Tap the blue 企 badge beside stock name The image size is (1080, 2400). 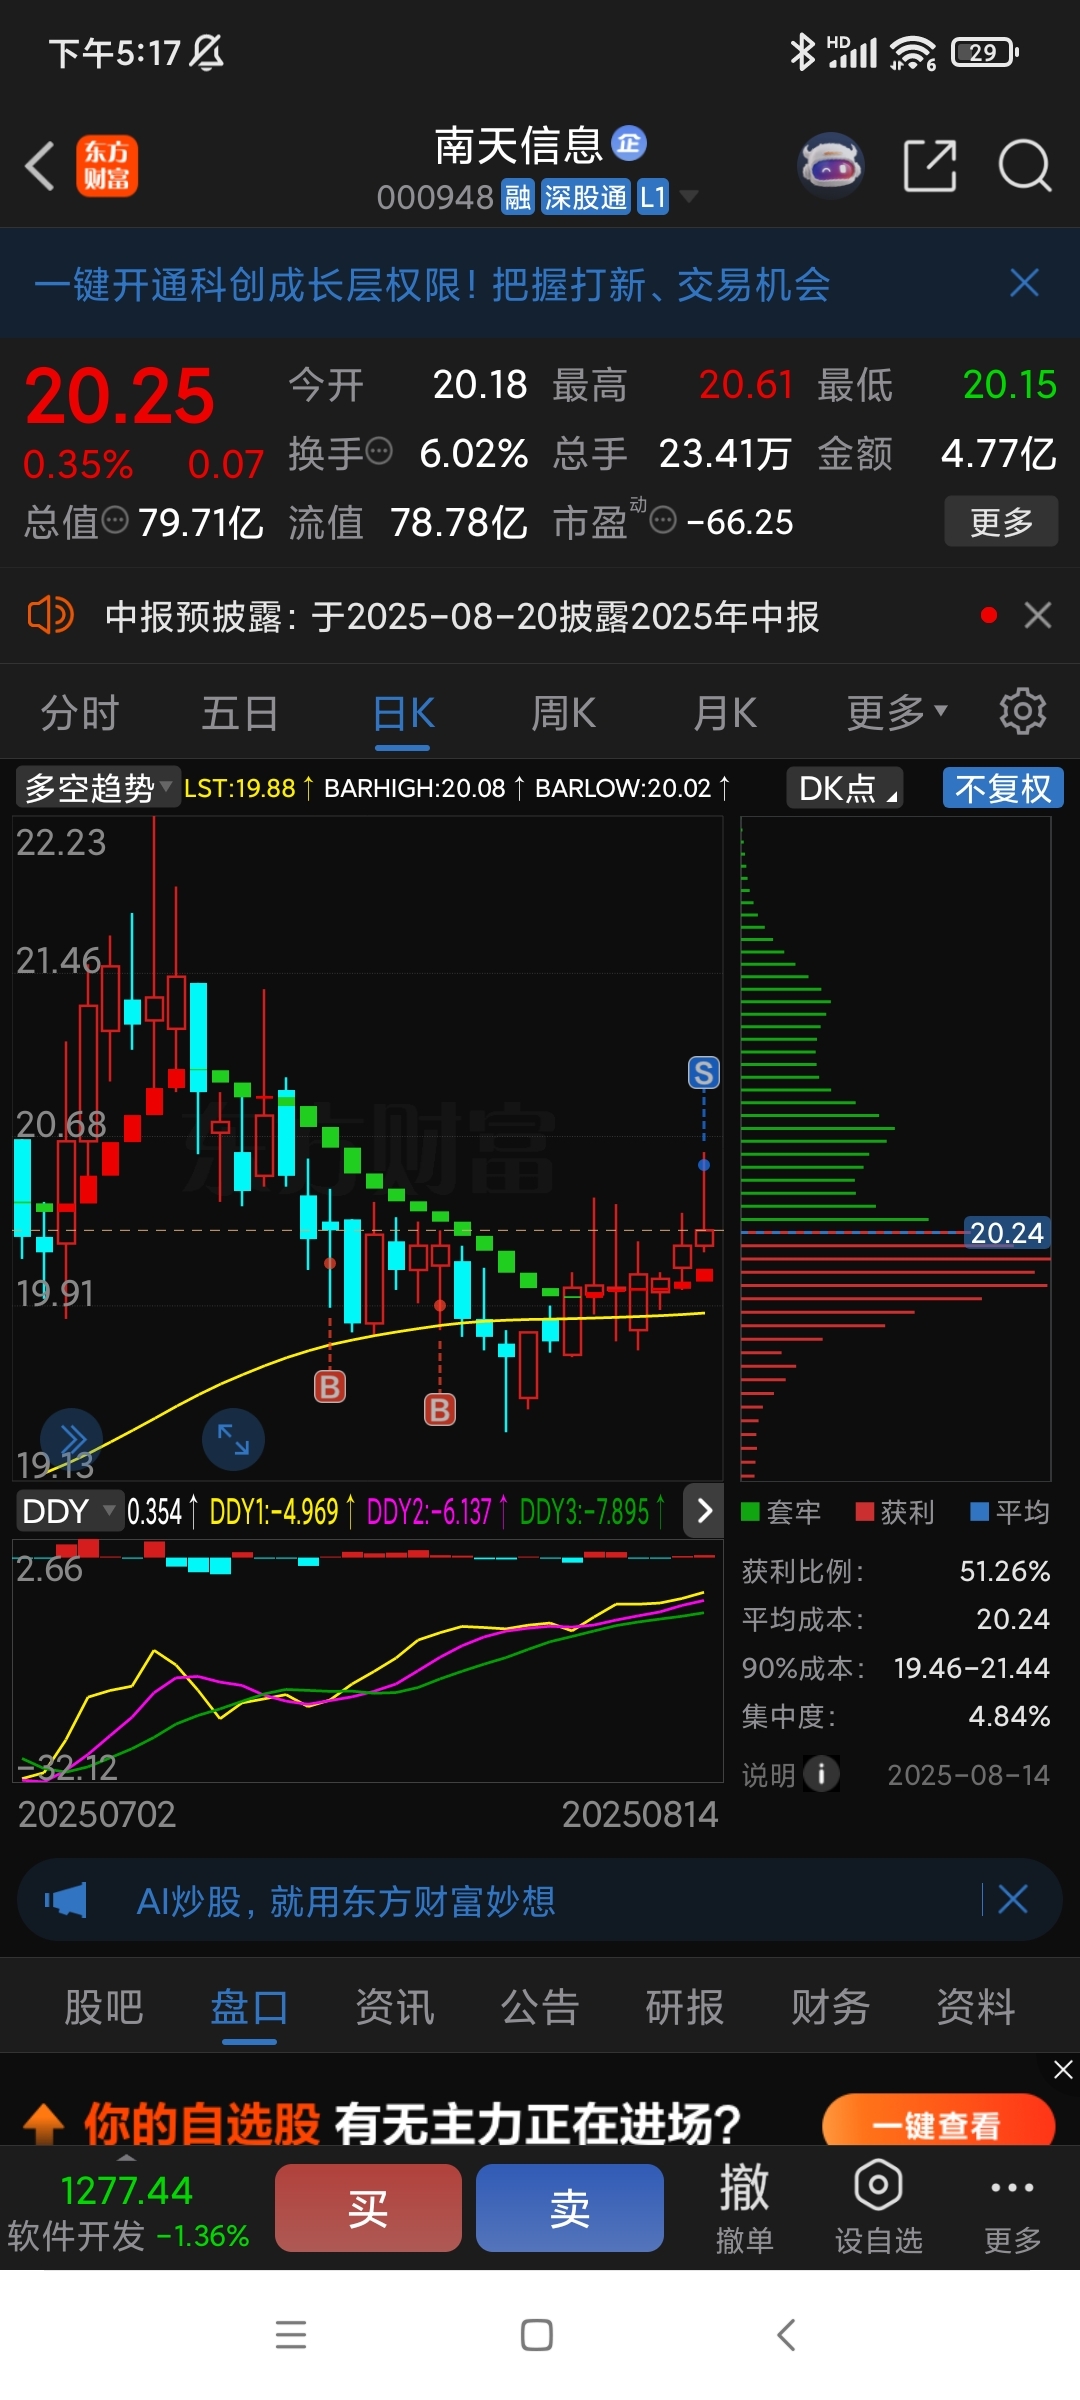(x=629, y=144)
